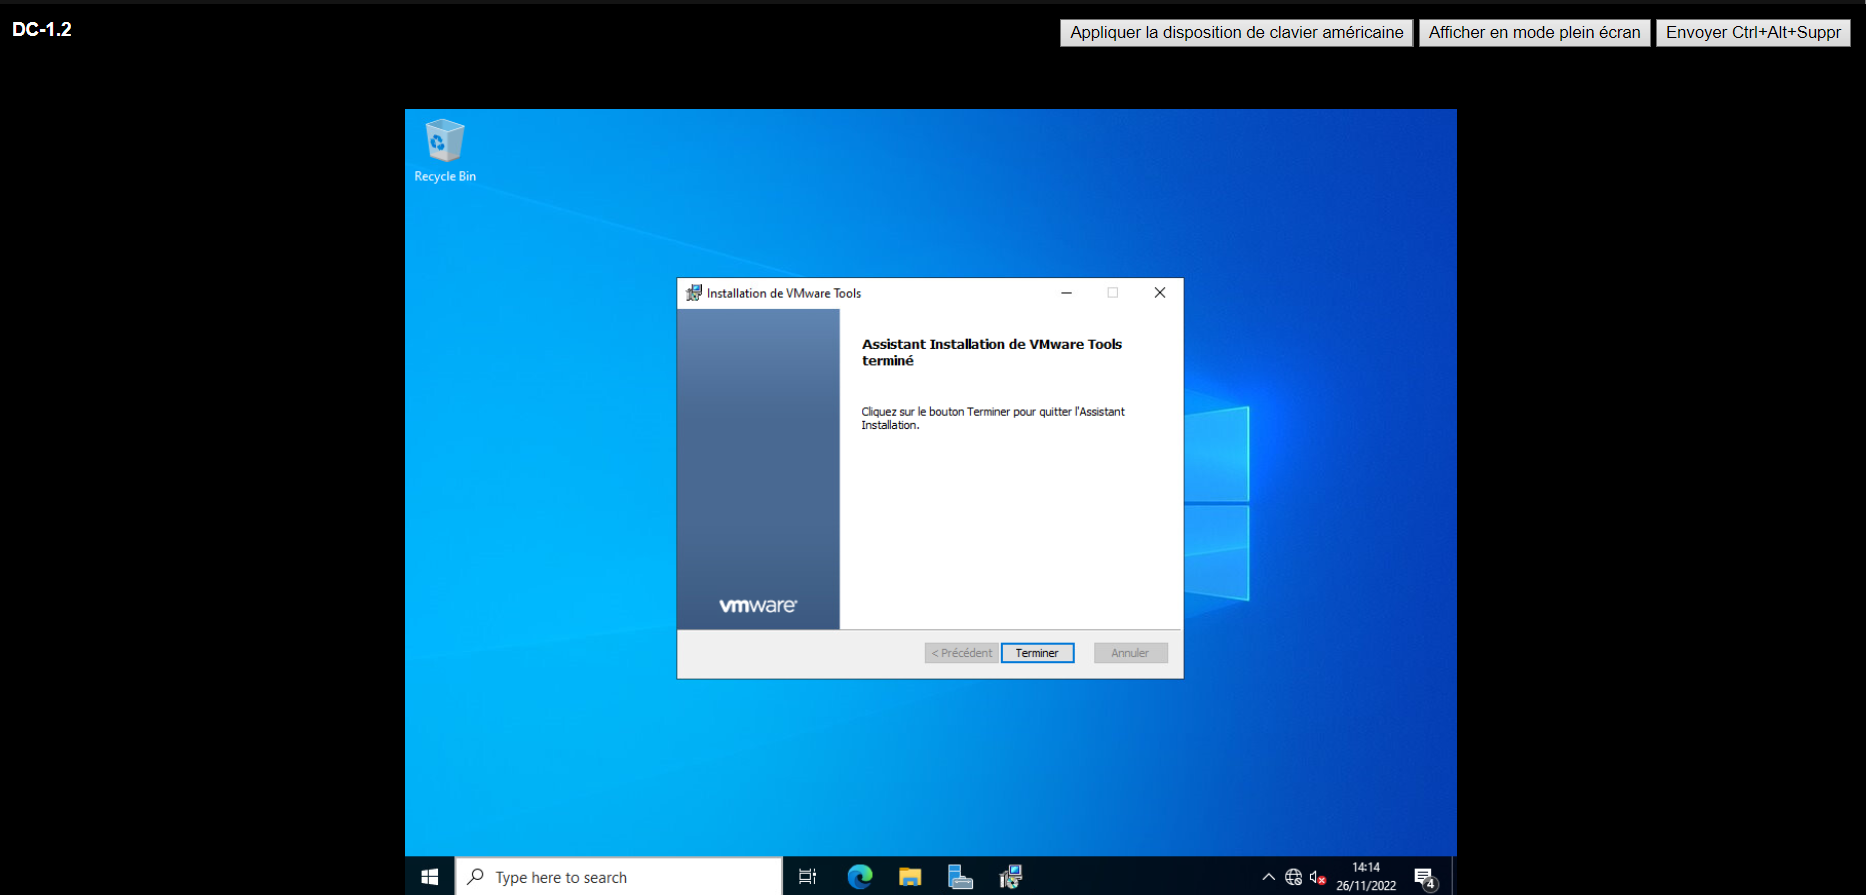Launch Microsoft Edge from the taskbar
1866x895 pixels.
click(x=859, y=877)
